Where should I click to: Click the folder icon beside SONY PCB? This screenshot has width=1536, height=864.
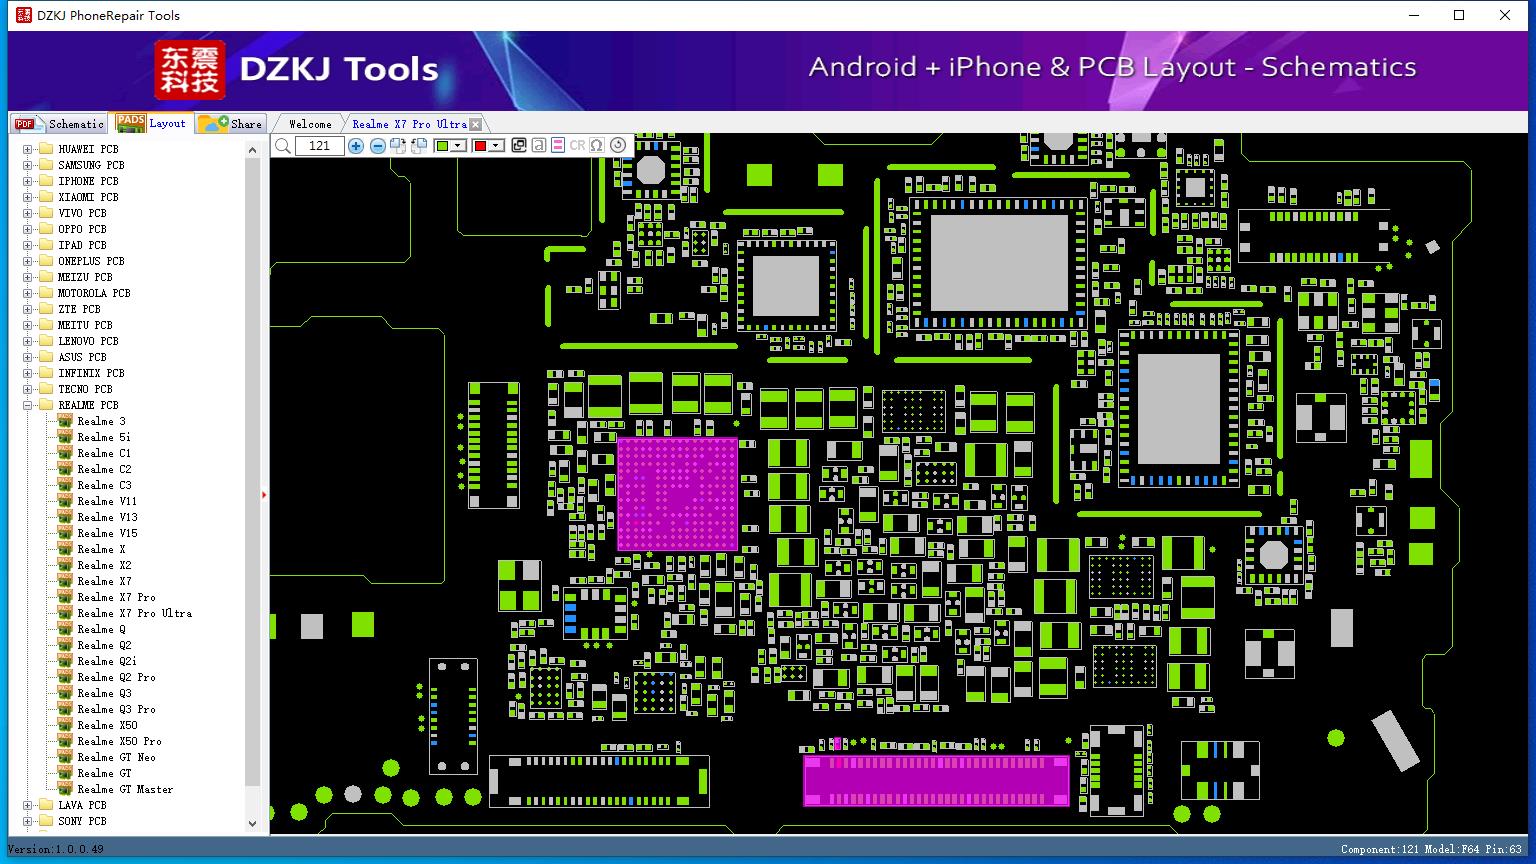[x=45, y=821]
